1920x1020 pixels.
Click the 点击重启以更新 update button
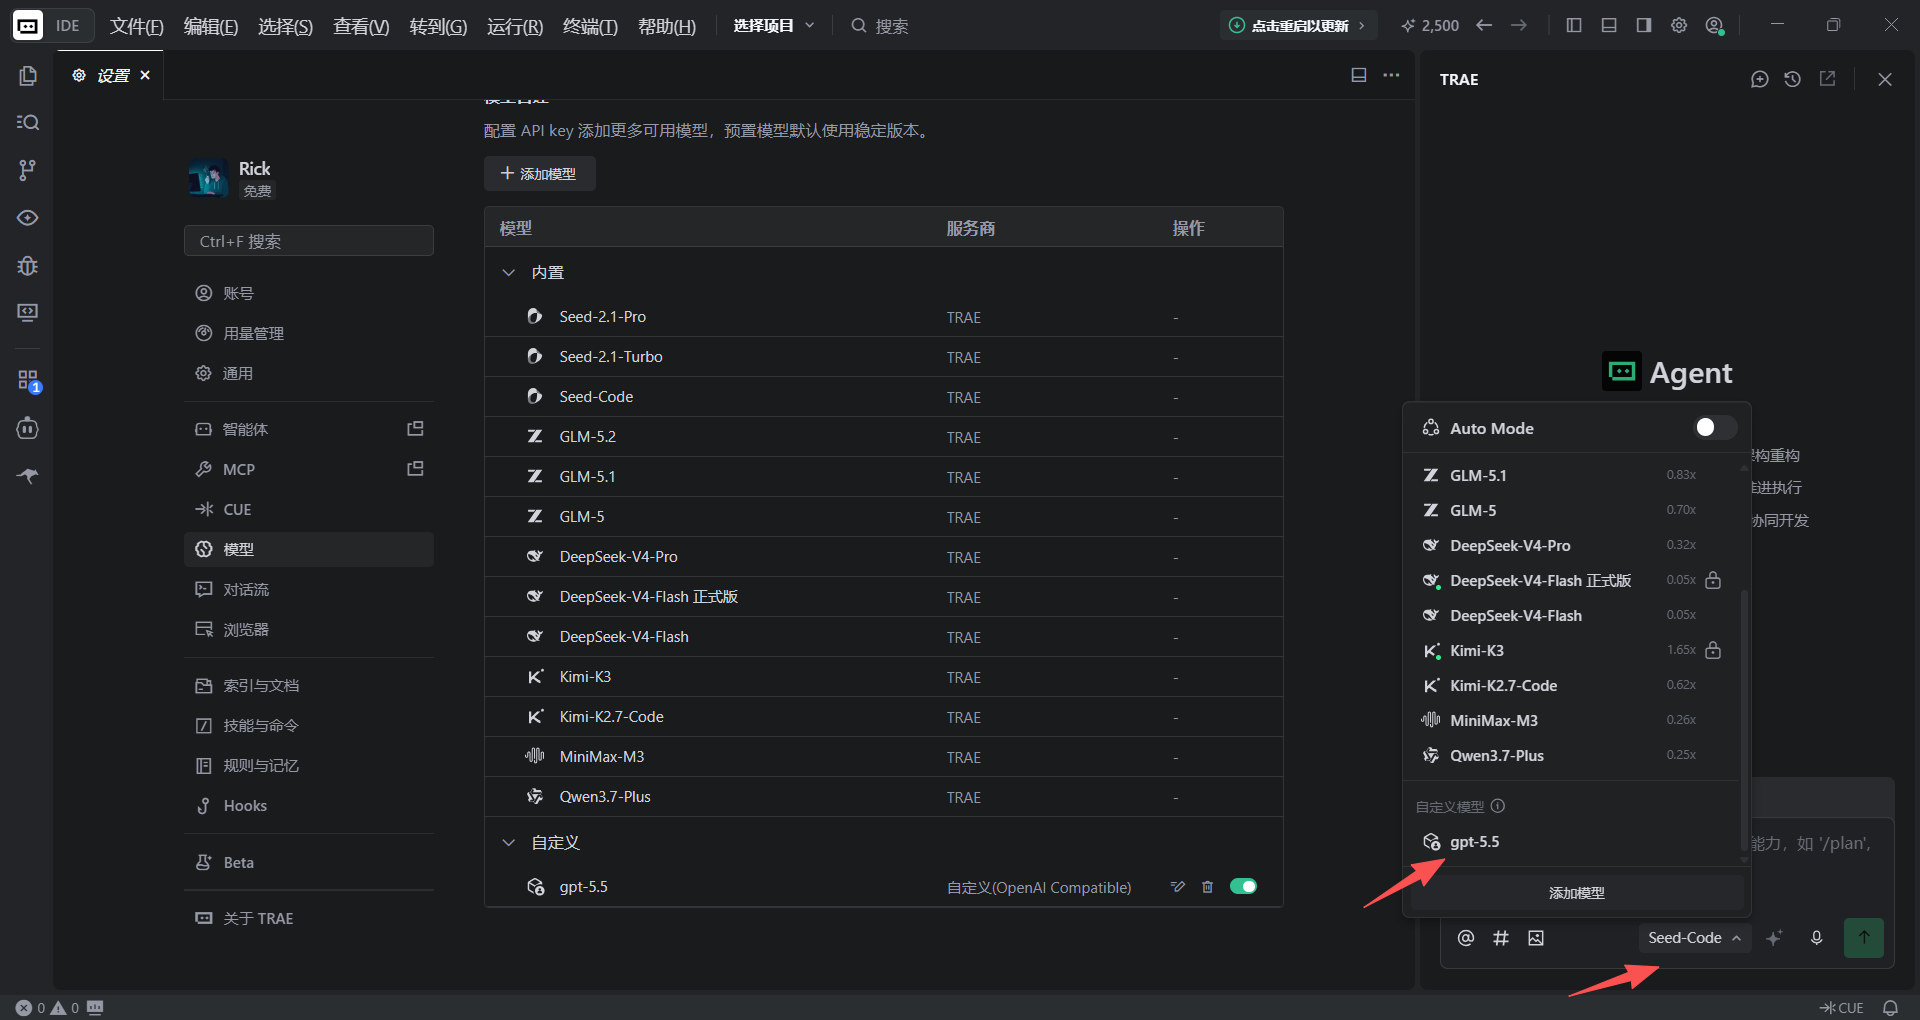(1298, 26)
